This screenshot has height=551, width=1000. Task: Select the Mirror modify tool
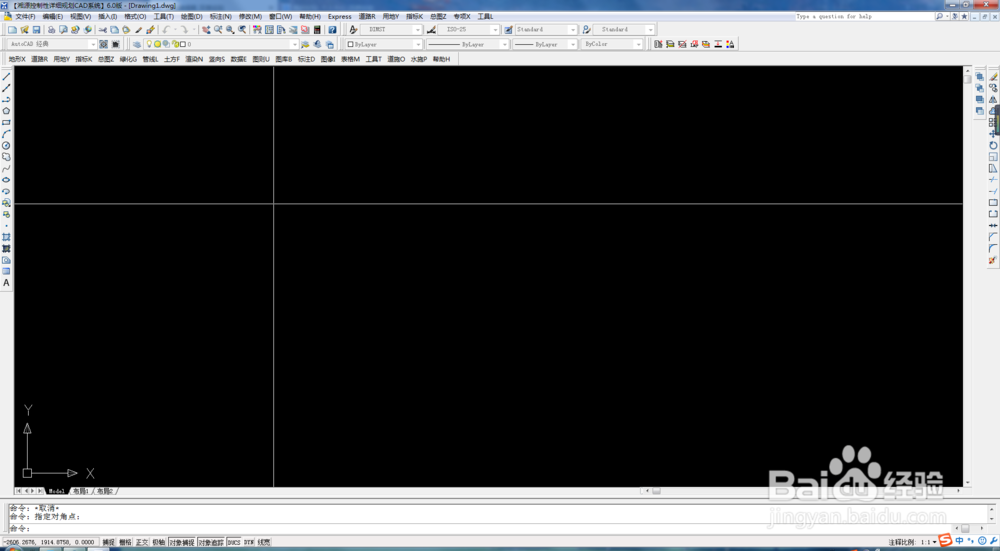[993, 99]
